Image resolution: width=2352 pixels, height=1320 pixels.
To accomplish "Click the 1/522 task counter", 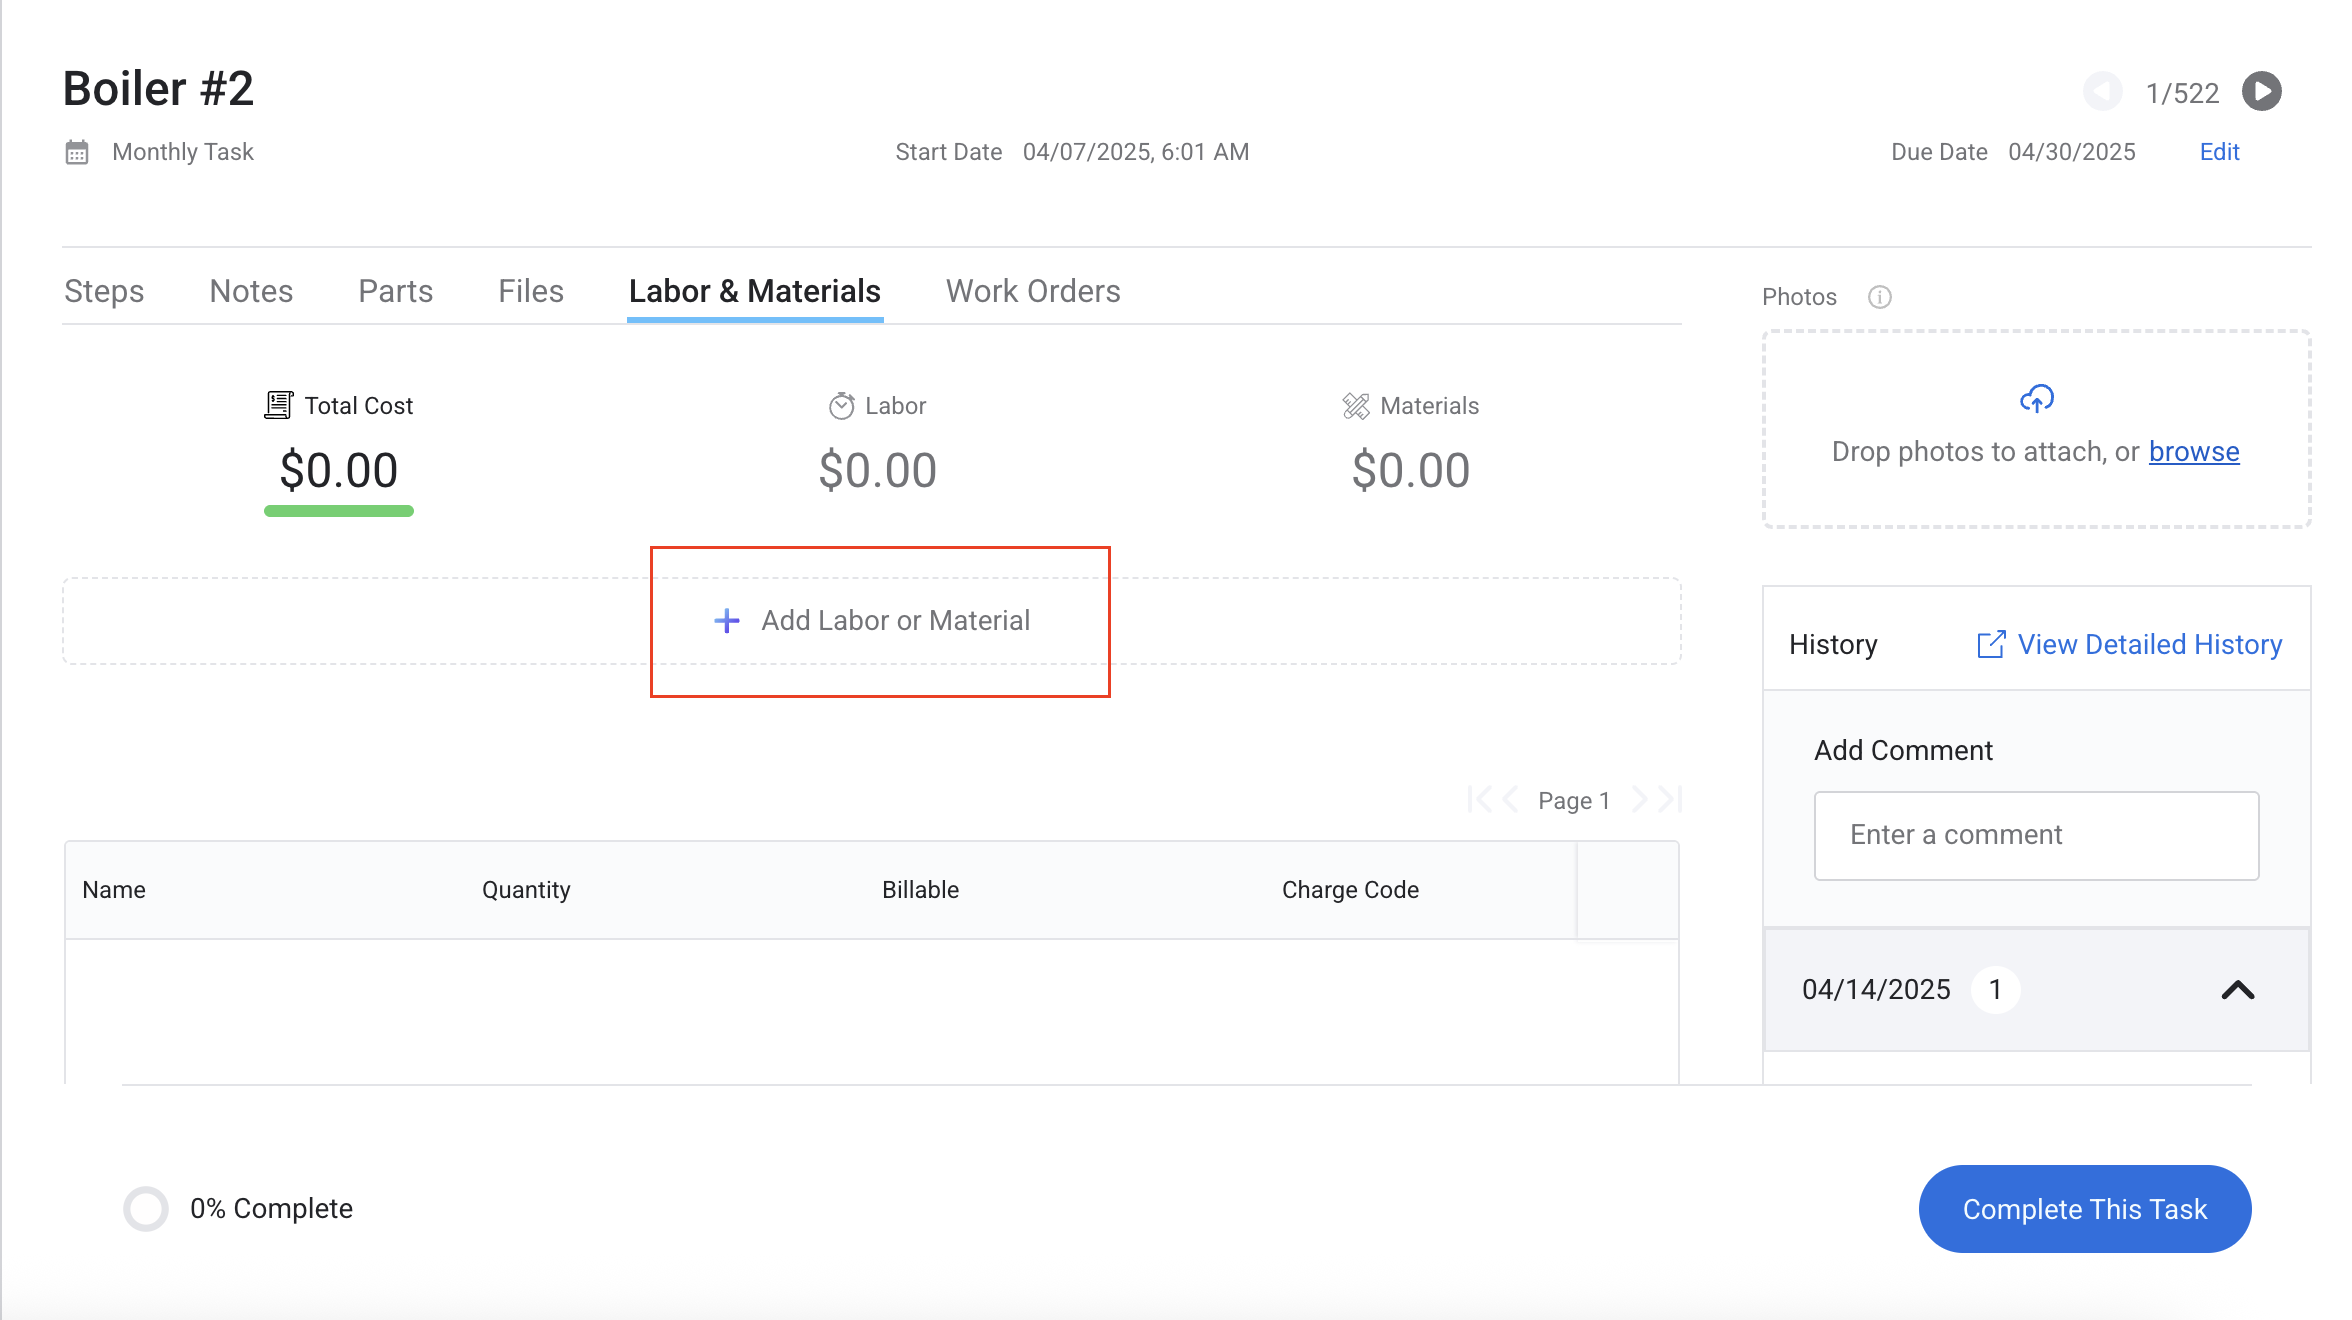I will (2183, 93).
